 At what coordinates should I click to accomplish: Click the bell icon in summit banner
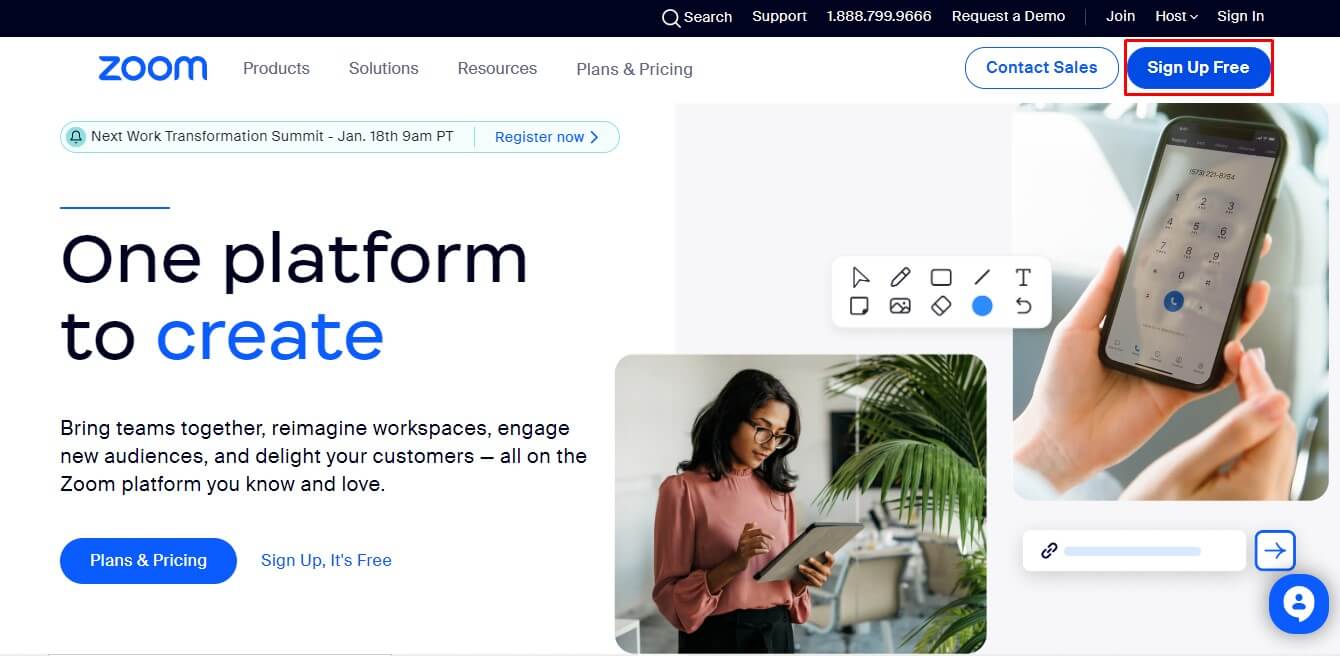76,137
